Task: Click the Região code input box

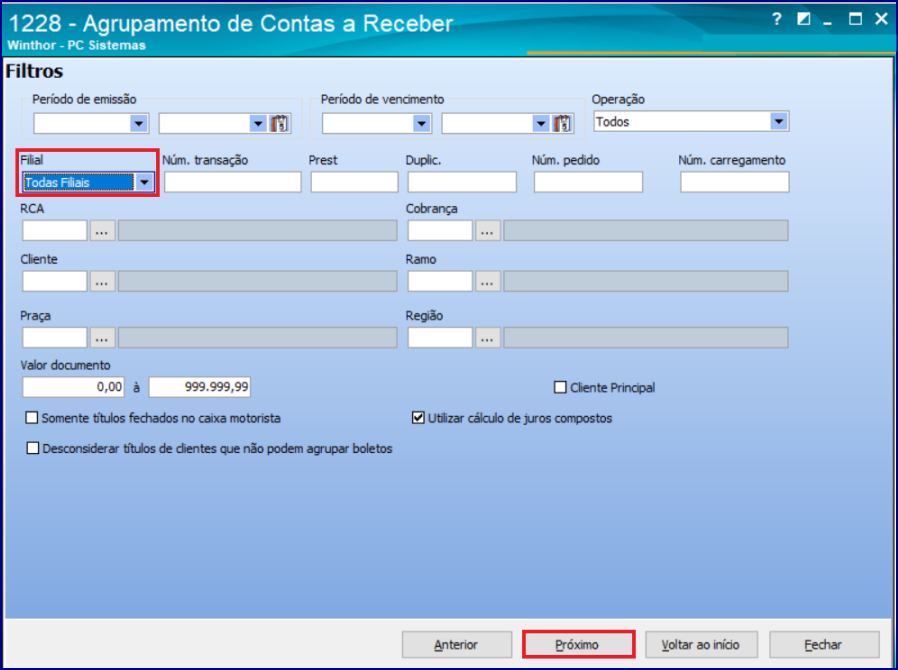Action: pyautogui.click(x=440, y=338)
